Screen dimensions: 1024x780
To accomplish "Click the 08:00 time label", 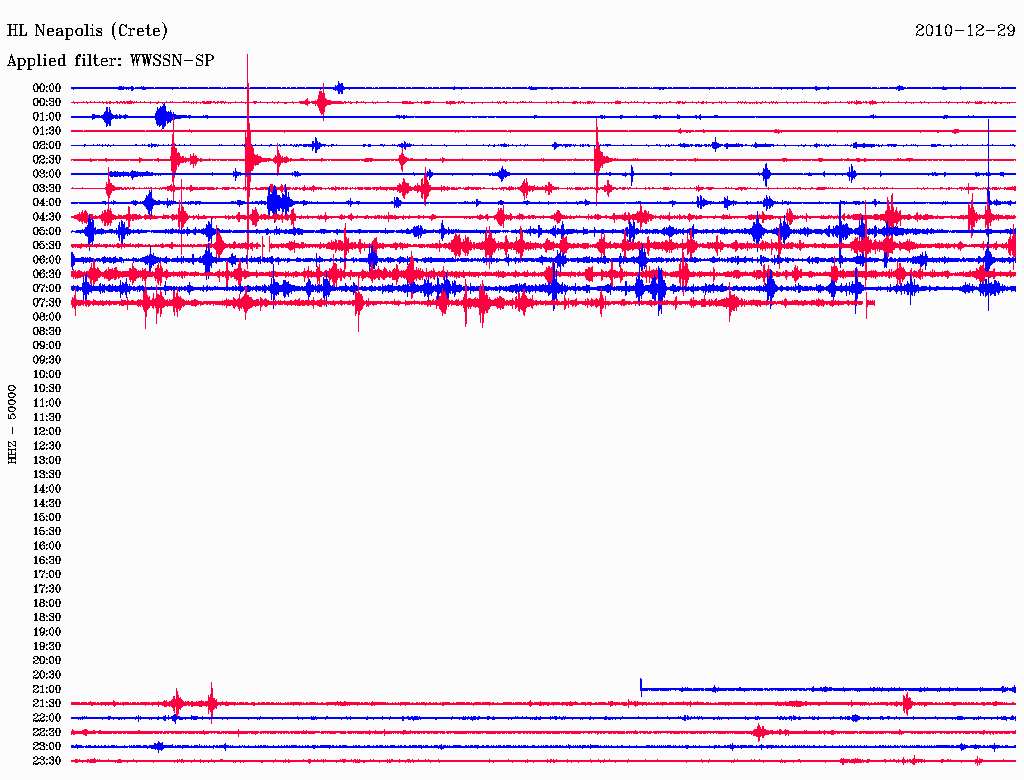I will (x=47, y=317).
